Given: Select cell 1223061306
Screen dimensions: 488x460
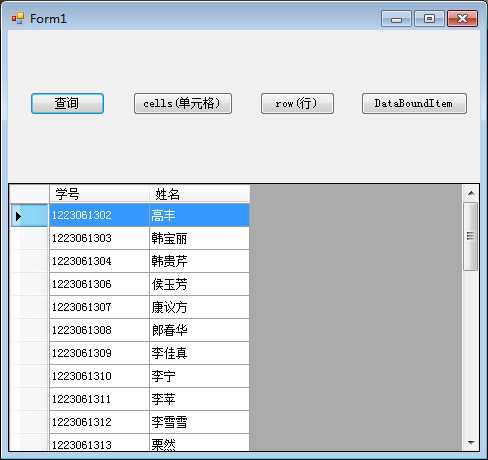Looking at the screenshot, I should click(99, 284).
